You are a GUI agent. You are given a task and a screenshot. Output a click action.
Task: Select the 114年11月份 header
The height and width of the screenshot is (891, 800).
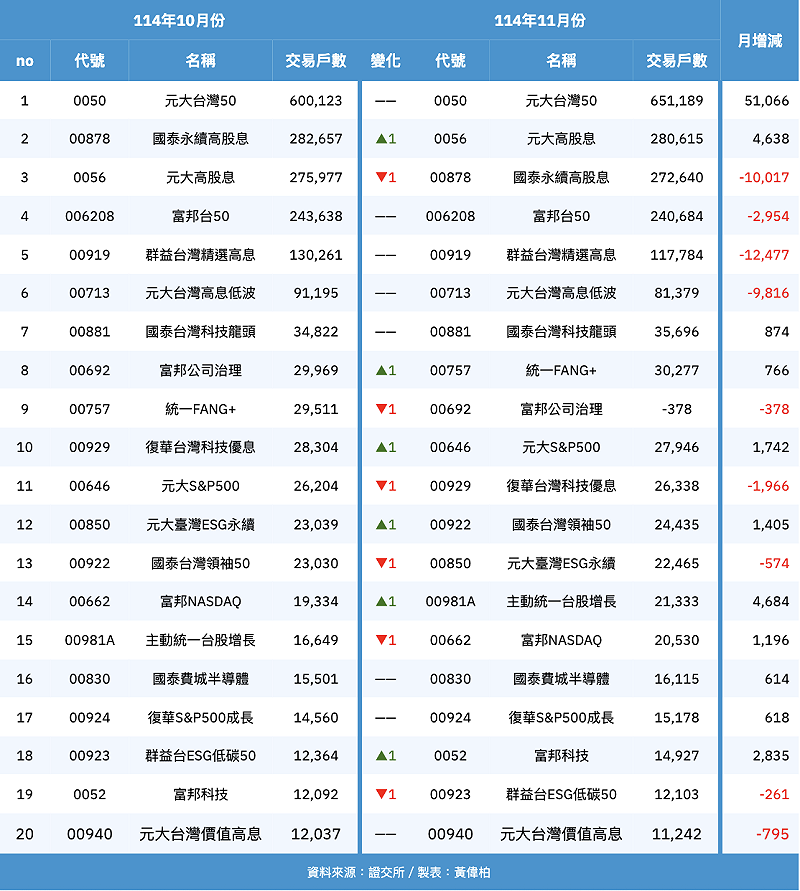540,20
